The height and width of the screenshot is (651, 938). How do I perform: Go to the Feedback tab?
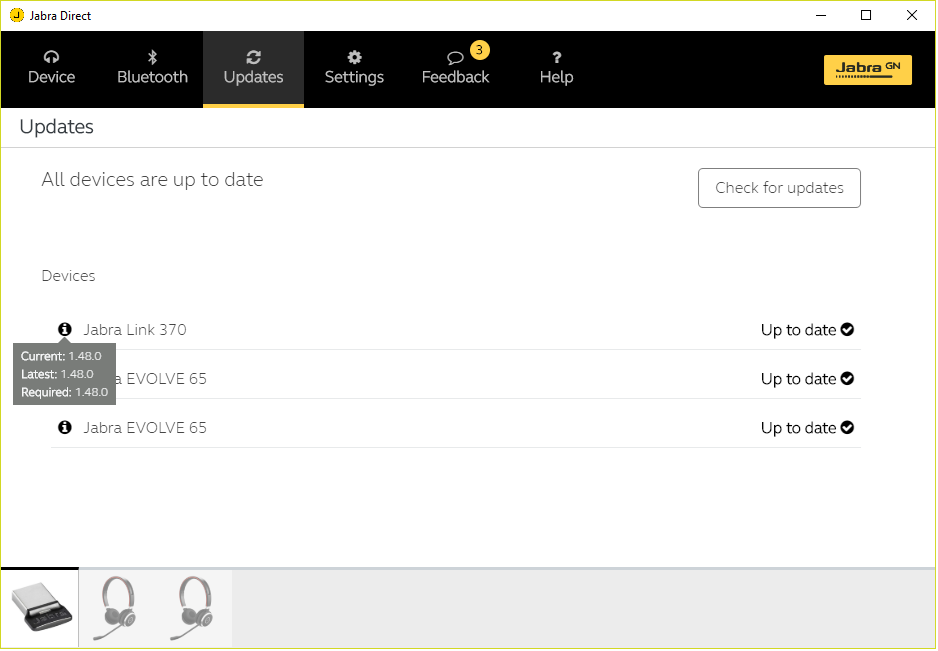click(x=455, y=70)
